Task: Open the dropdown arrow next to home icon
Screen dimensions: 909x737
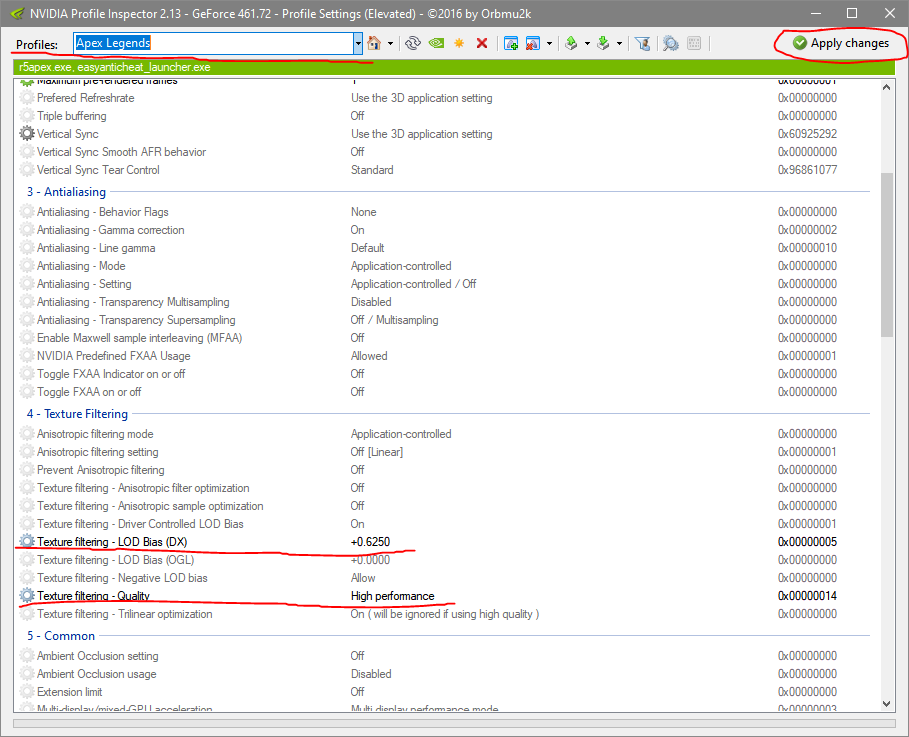Action: click(x=390, y=43)
